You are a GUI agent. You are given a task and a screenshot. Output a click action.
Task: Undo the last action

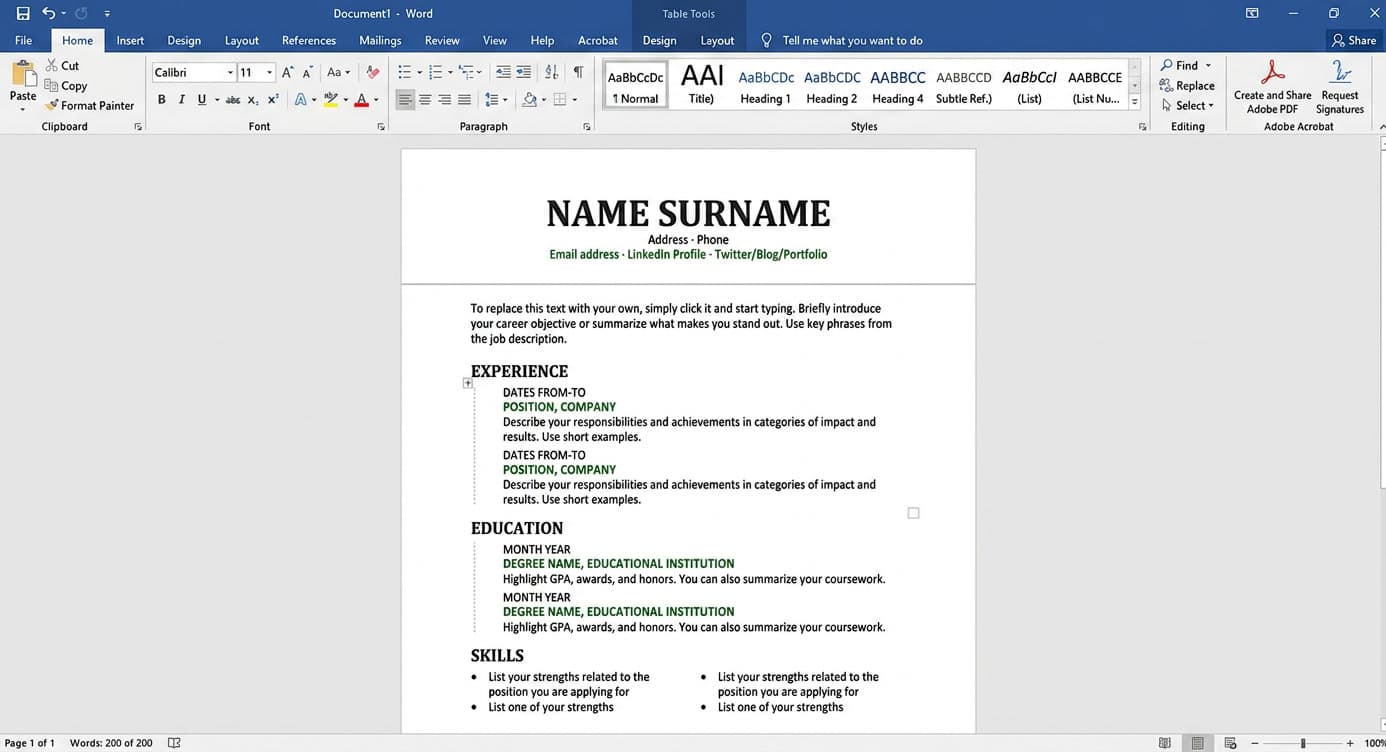click(48, 14)
